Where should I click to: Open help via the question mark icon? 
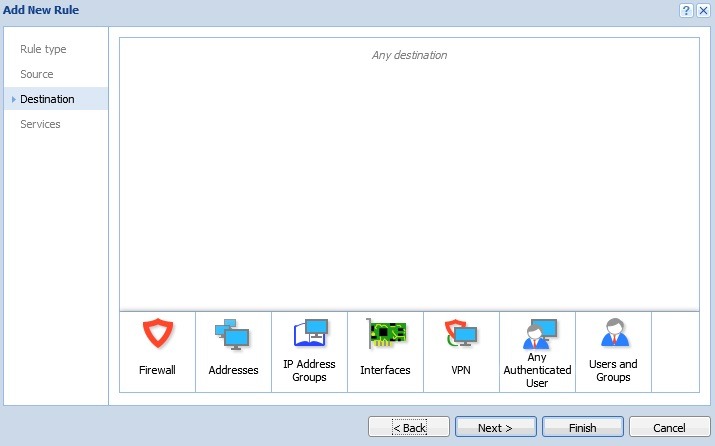pos(686,10)
